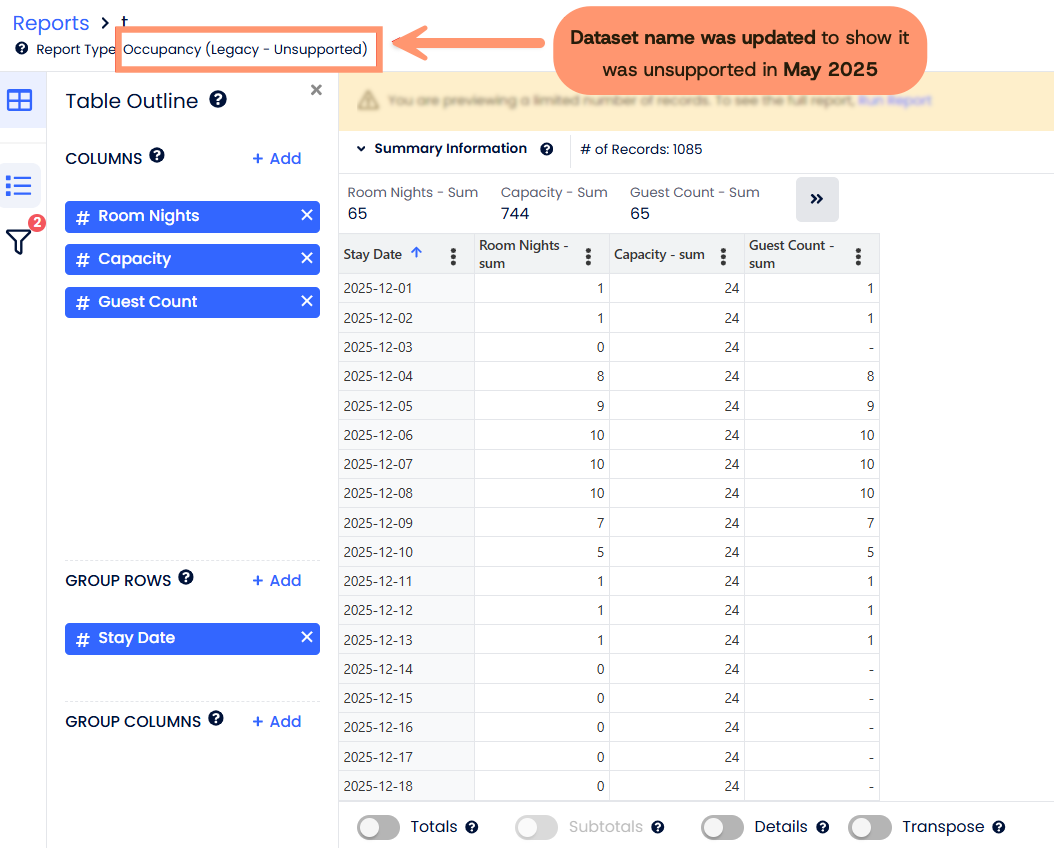Open the Guest Count - sum column menu
Image resolution: width=1054 pixels, height=848 pixels.
pos(858,256)
